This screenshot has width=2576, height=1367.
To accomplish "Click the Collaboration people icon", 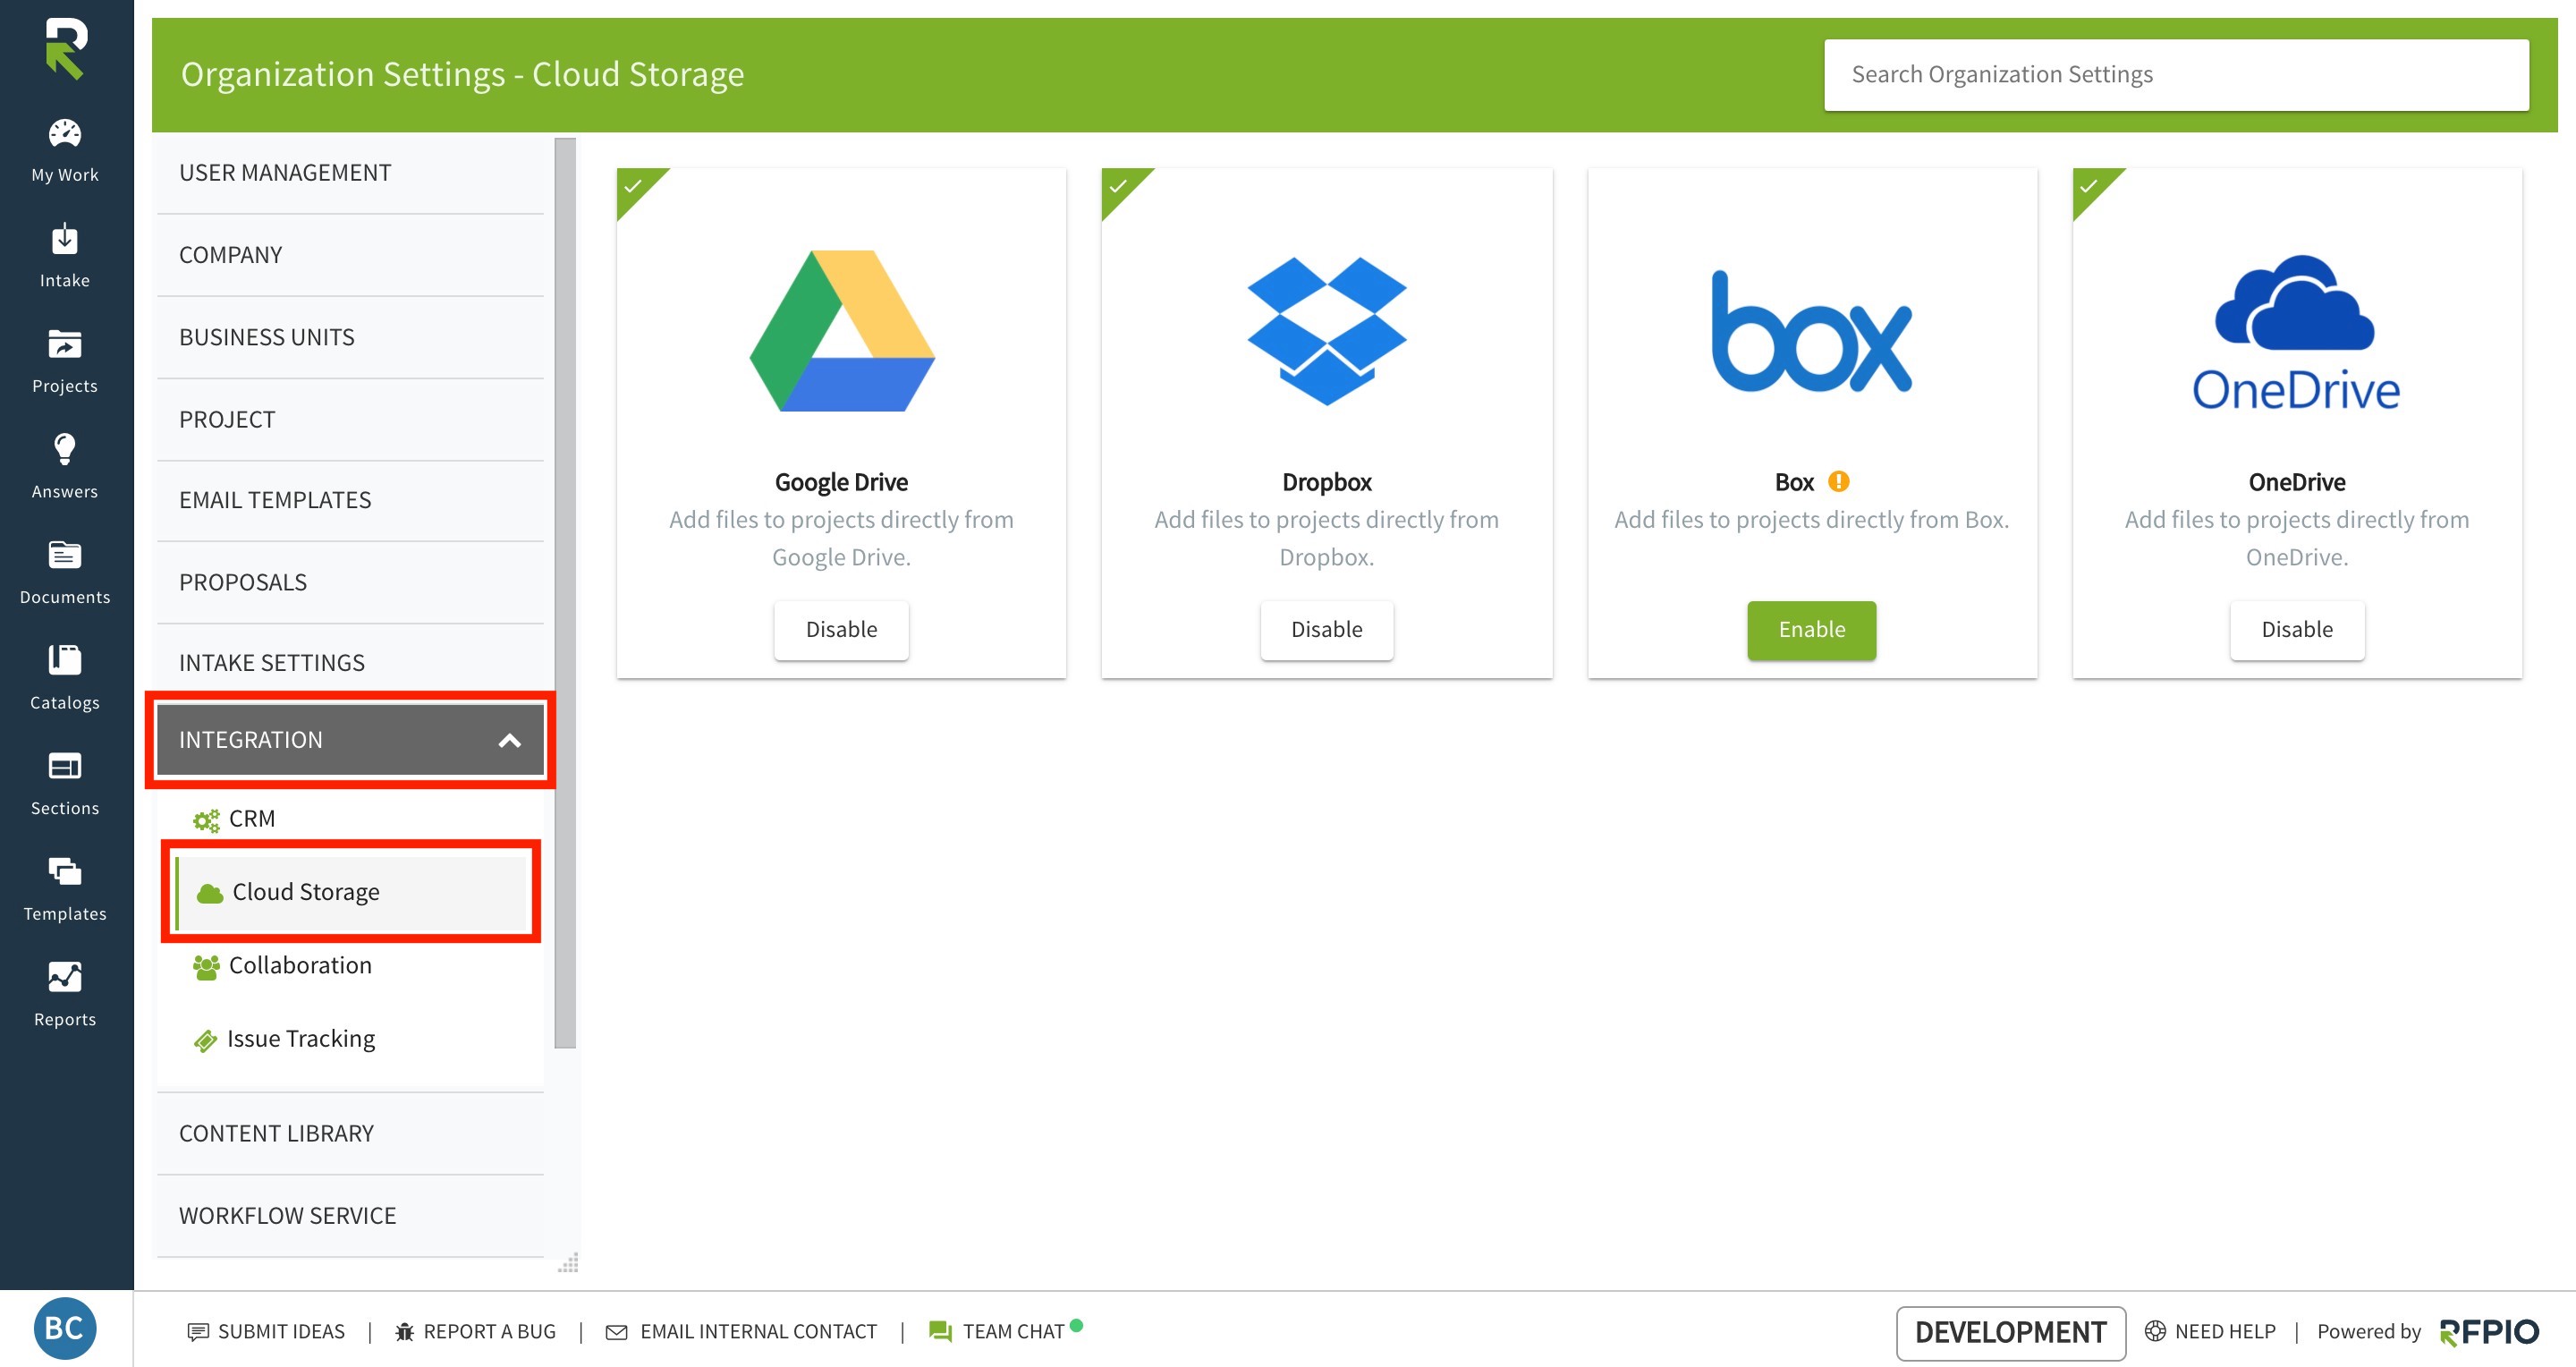I will click(x=206, y=967).
